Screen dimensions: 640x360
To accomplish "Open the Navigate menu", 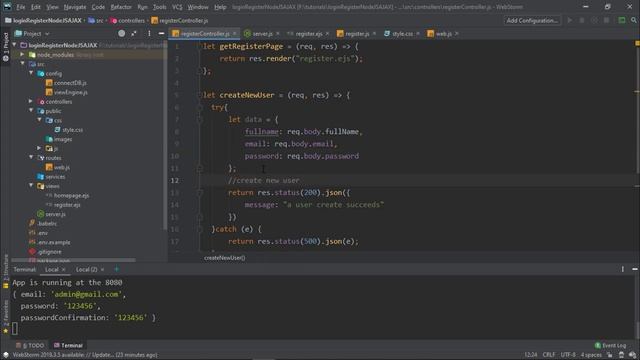I will coord(75,7).
